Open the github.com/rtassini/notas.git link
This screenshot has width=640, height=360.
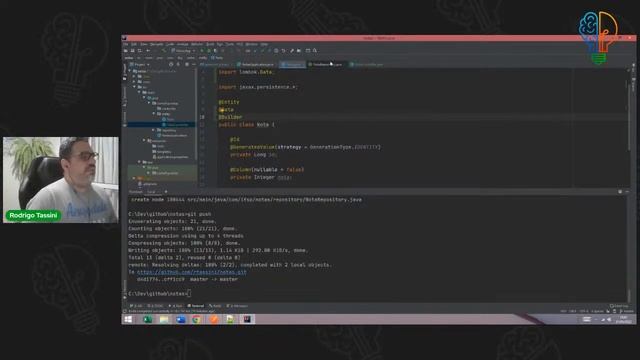192,272
